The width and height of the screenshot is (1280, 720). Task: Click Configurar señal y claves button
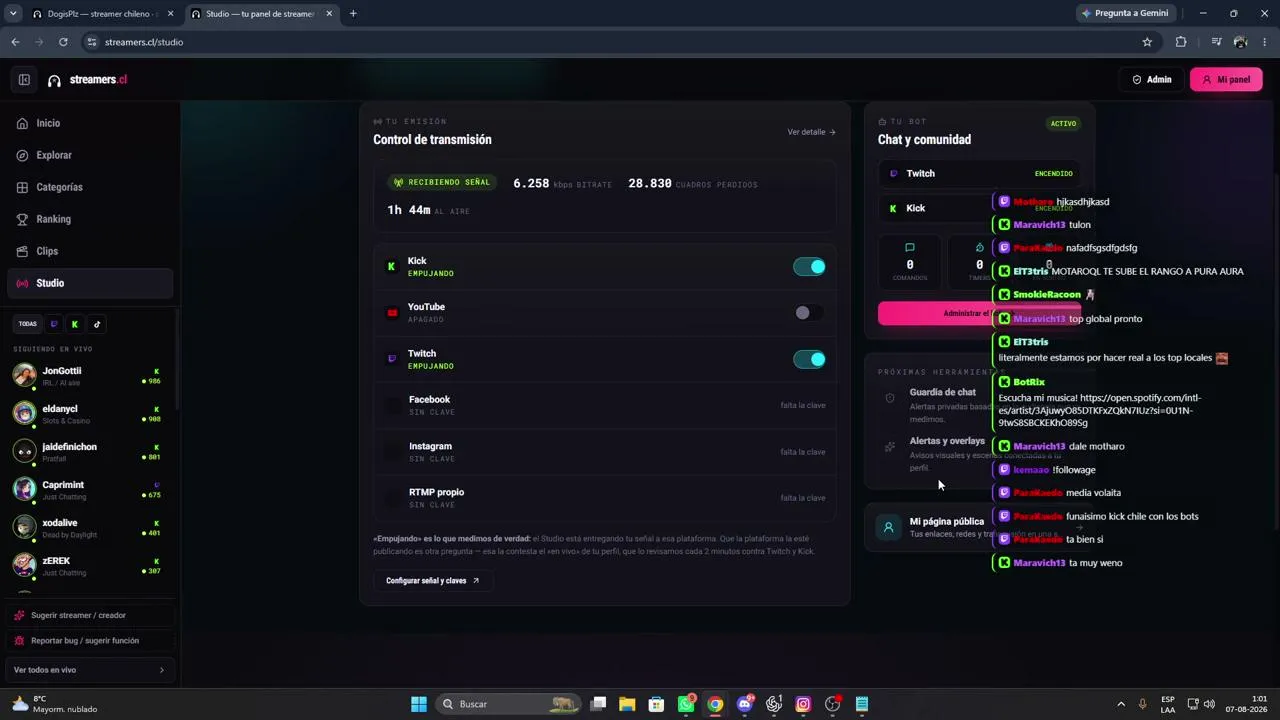[433, 580]
